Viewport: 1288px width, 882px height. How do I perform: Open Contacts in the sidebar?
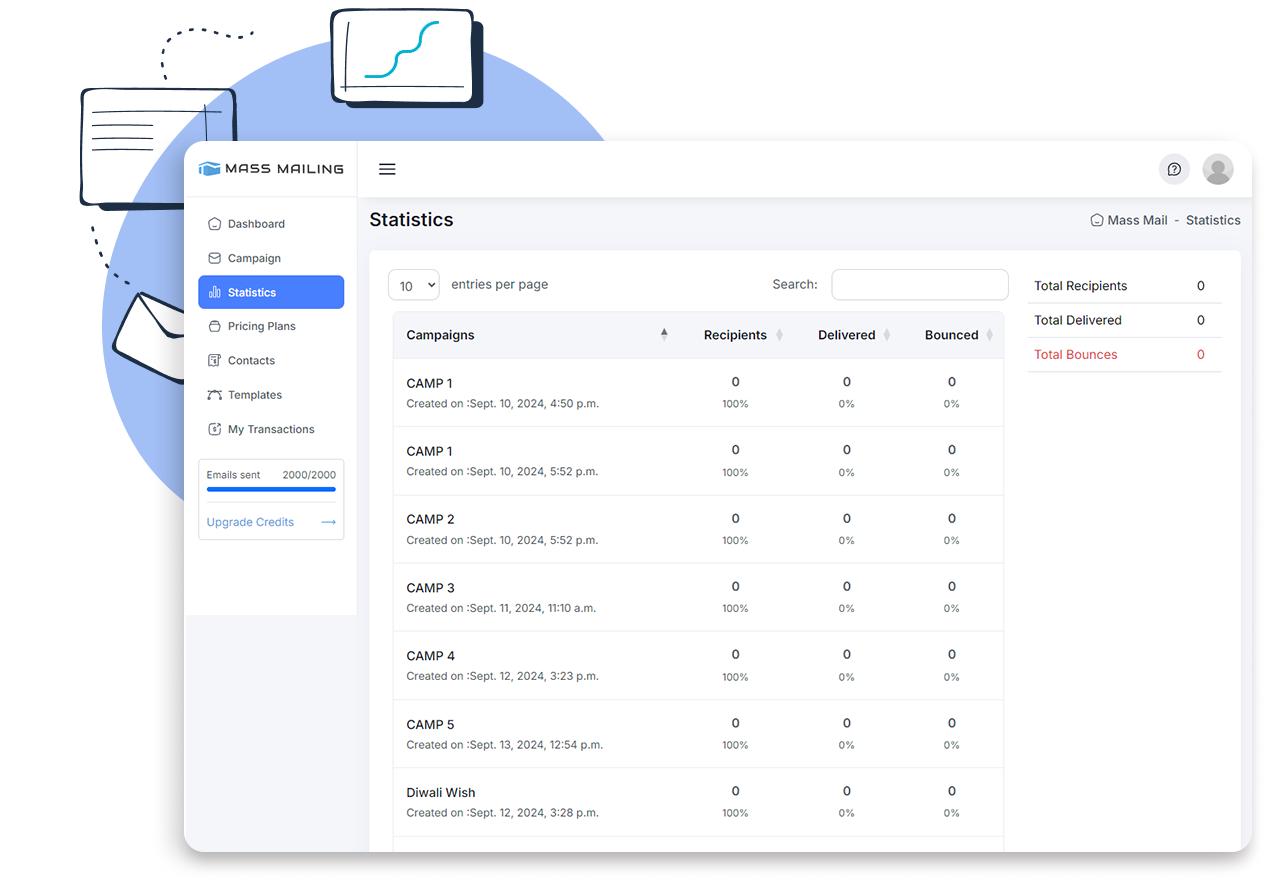coord(251,361)
